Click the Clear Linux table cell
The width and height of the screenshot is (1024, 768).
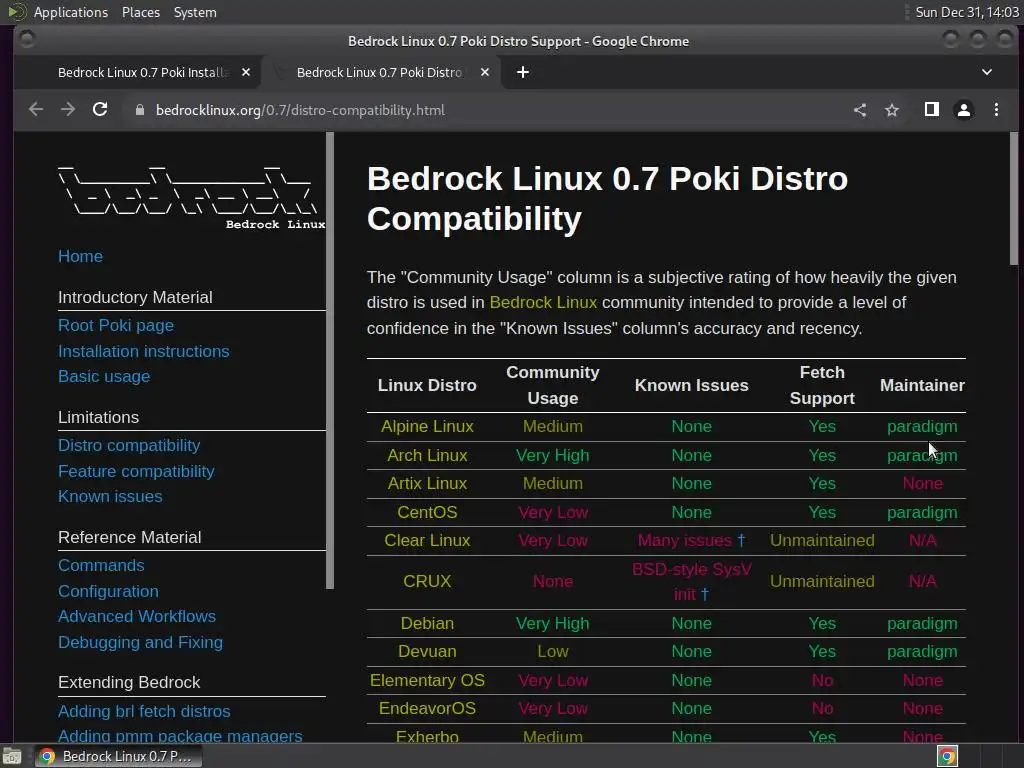427,540
